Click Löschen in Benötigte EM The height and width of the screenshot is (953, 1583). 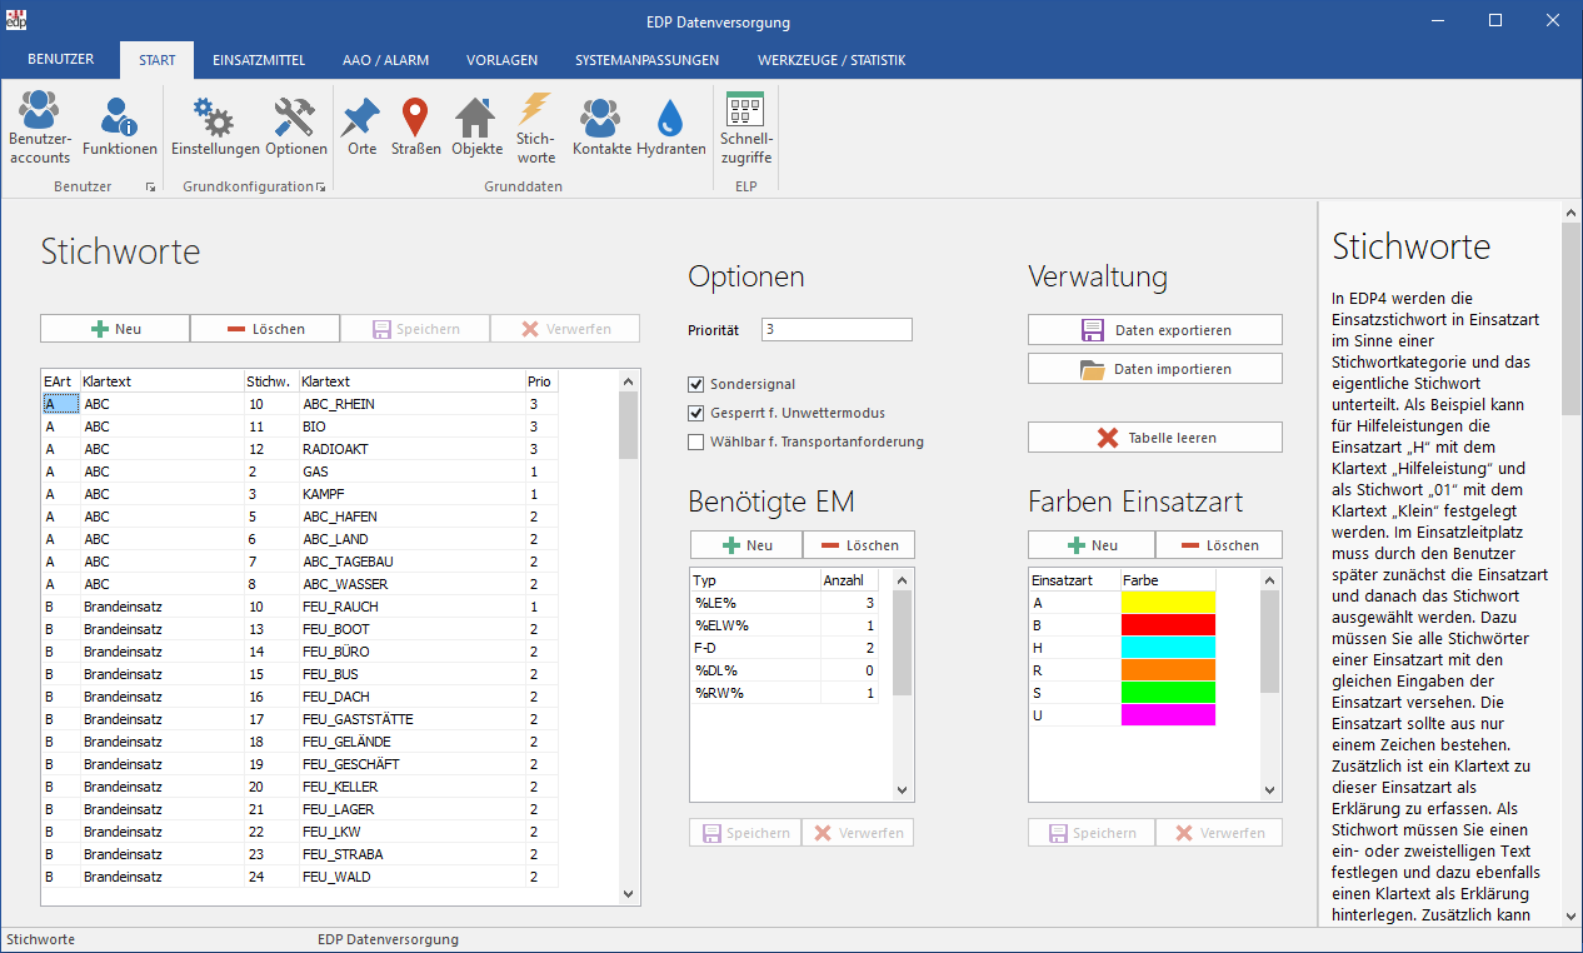tap(859, 545)
